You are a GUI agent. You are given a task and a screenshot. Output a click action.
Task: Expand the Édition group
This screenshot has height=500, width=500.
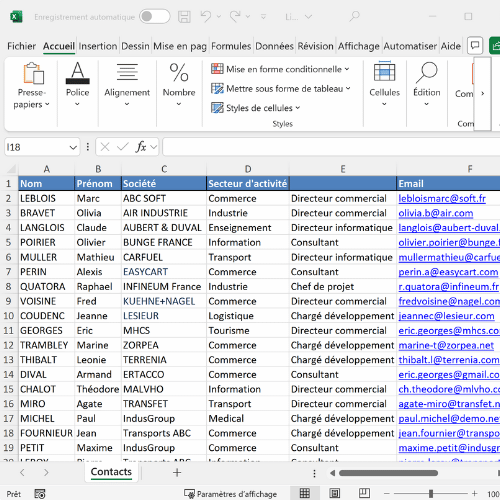427,85
